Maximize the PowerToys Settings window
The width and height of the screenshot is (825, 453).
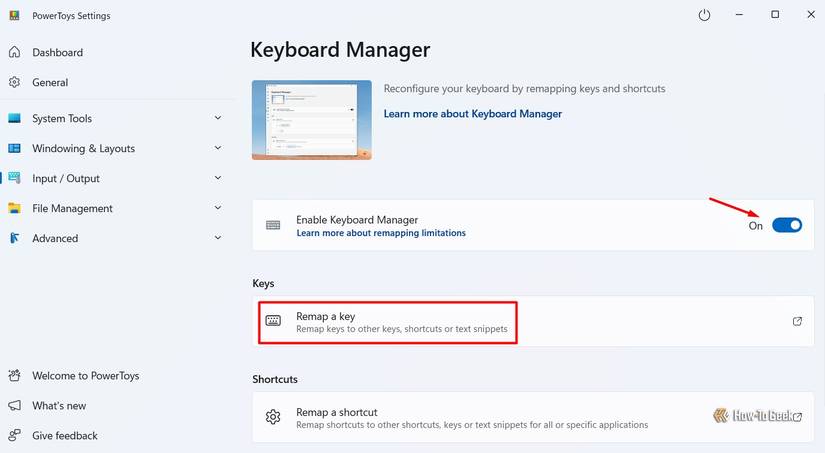click(x=775, y=15)
